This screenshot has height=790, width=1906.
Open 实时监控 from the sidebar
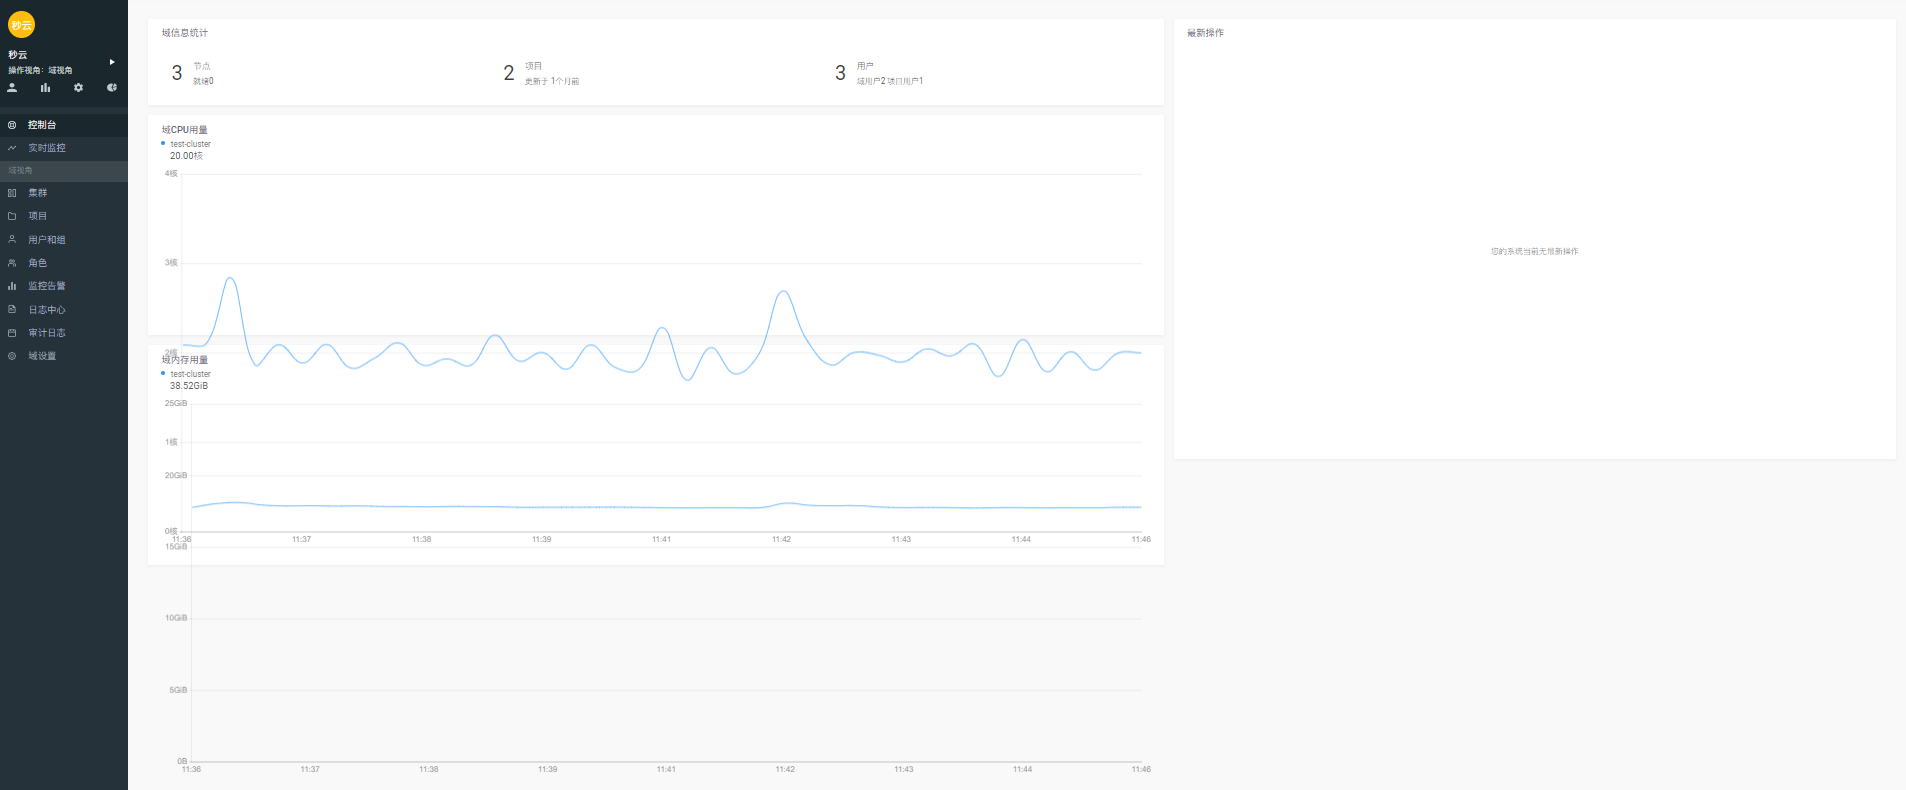pos(46,148)
